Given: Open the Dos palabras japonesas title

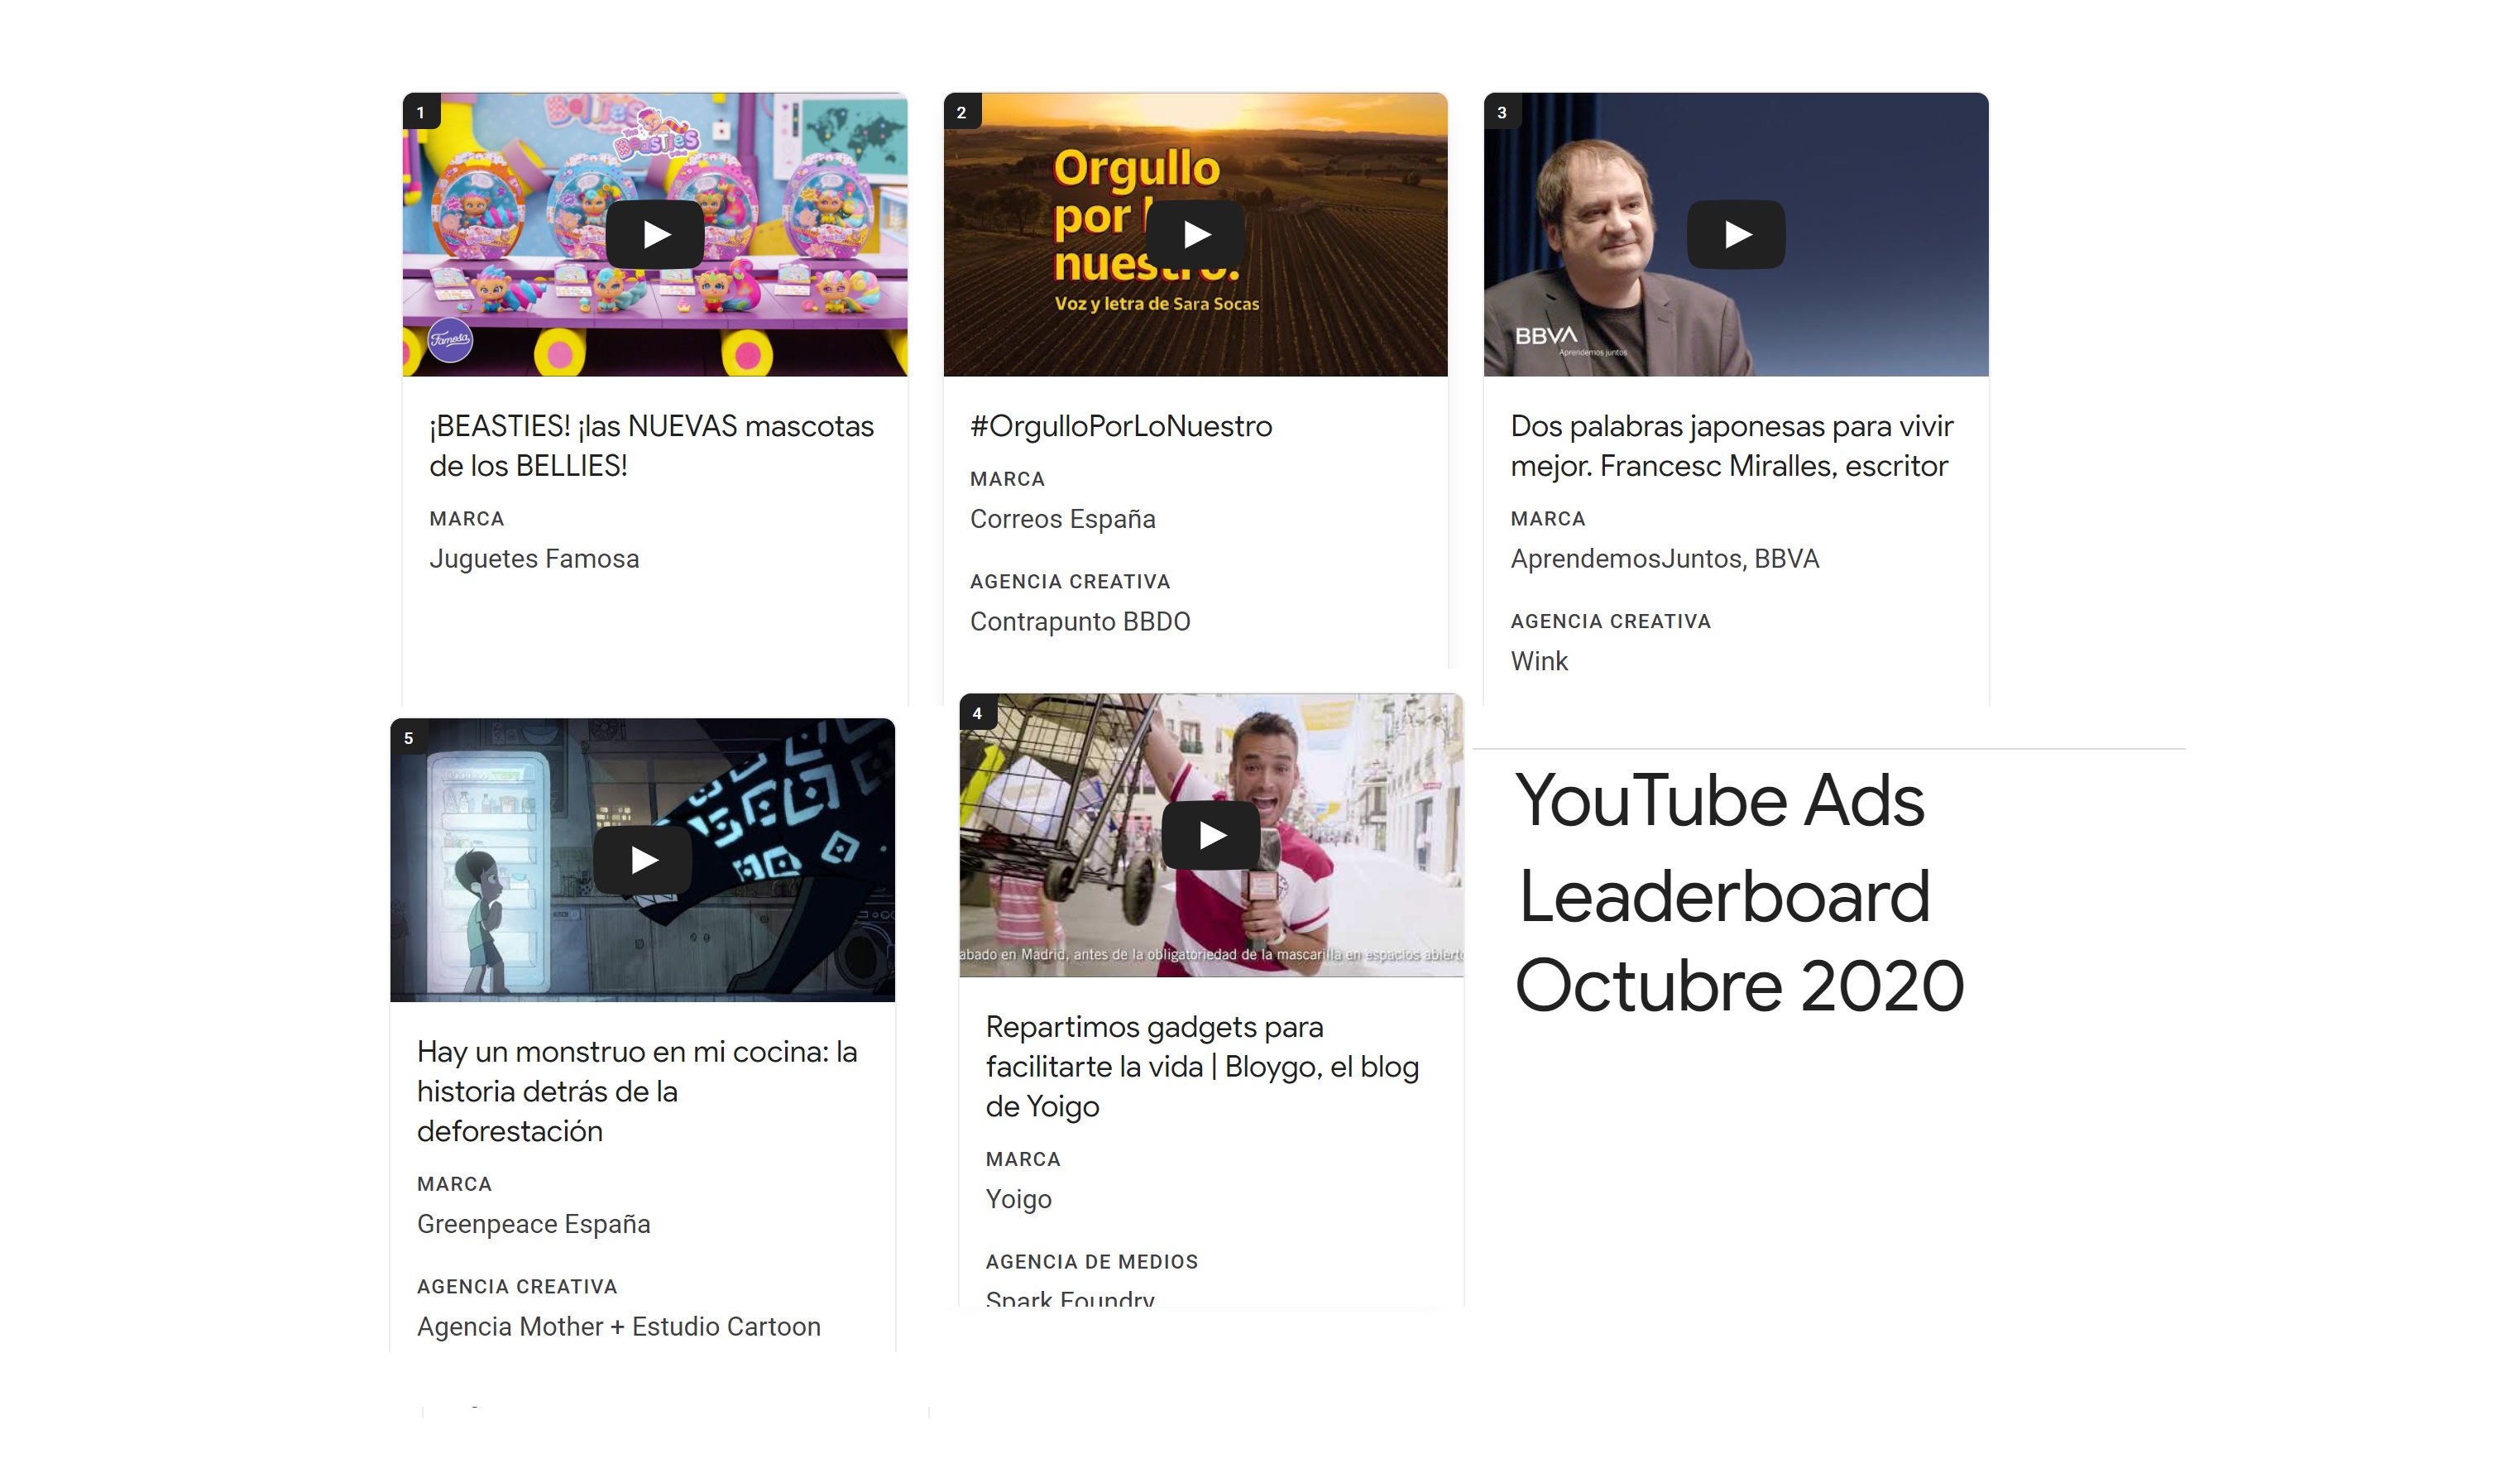Looking at the screenshot, I should coord(1731,446).
